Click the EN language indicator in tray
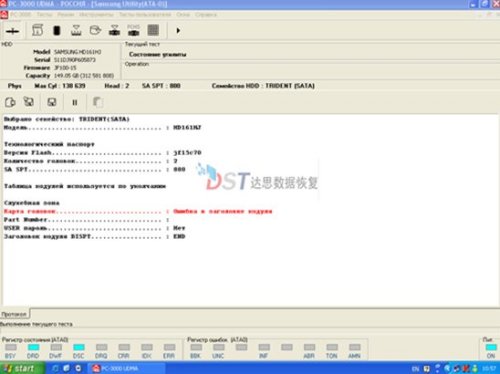This screenshot has width=500, height=374. pos(415,369)
